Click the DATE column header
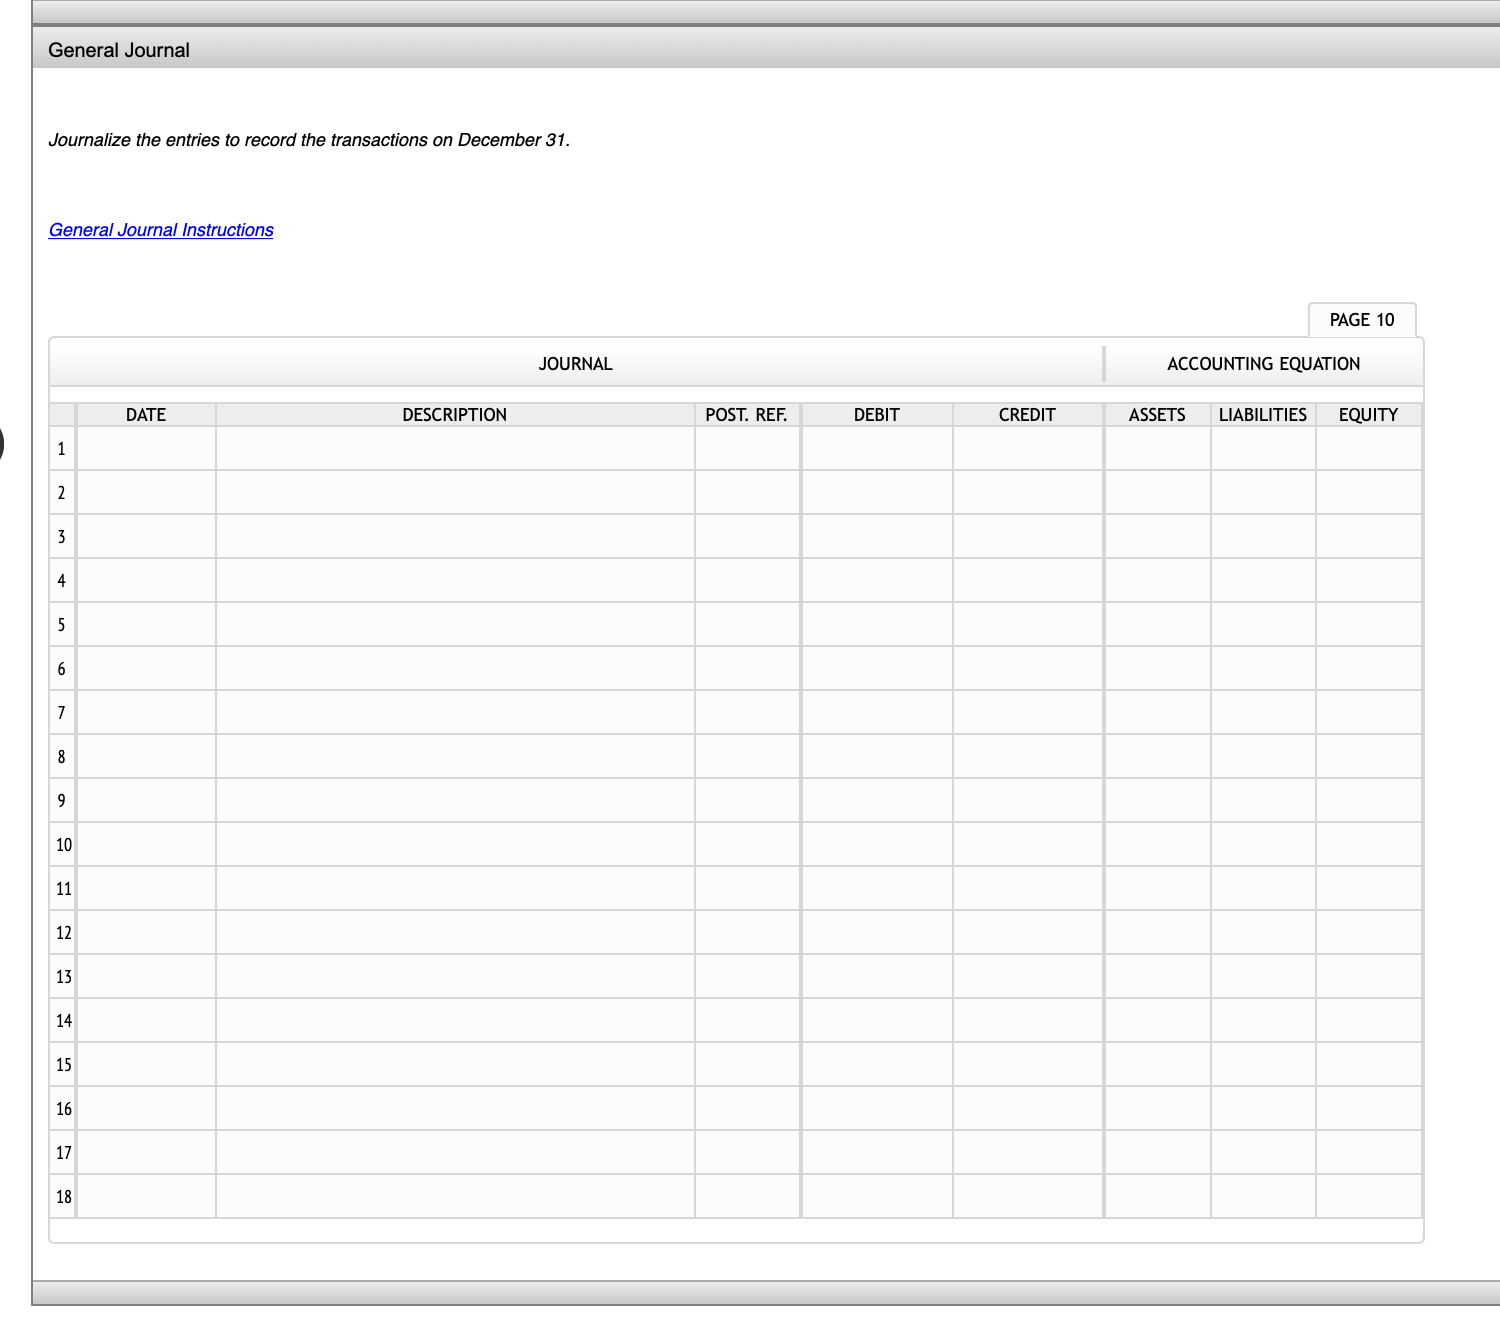This screenshot has width=1500, height=1338. click(x=146, y=414)
